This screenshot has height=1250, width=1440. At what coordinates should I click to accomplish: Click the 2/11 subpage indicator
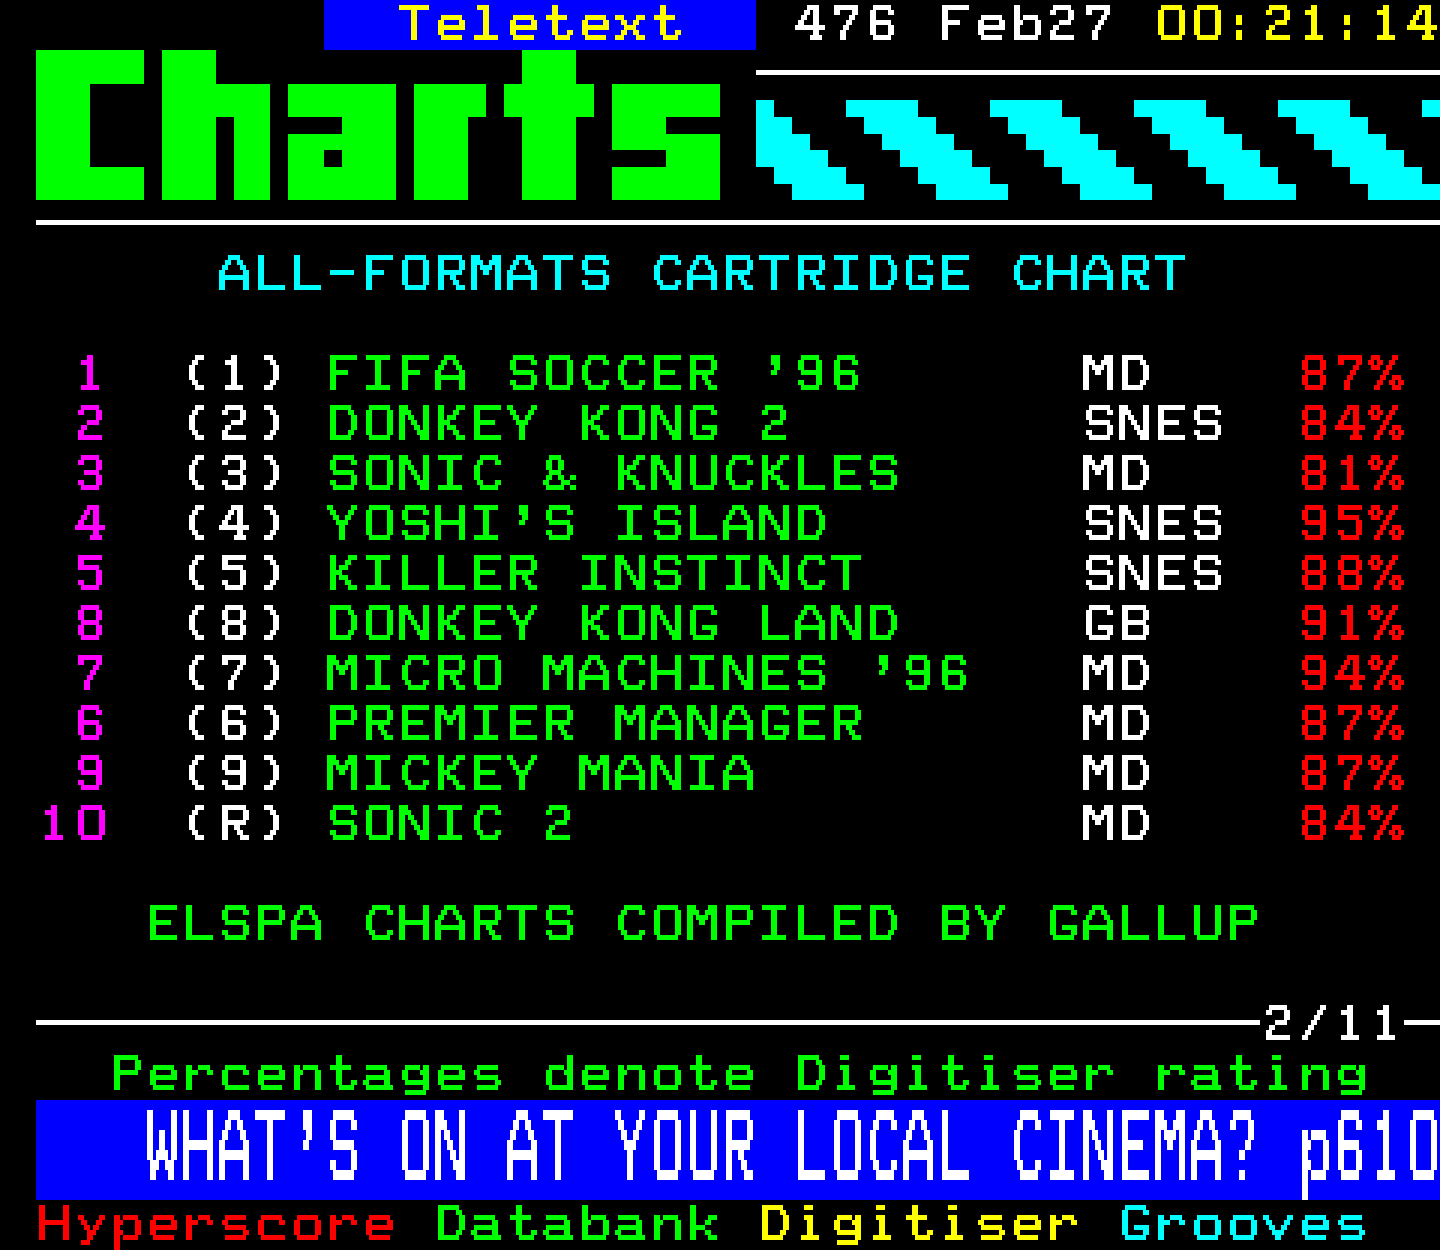(1331, 1024)
